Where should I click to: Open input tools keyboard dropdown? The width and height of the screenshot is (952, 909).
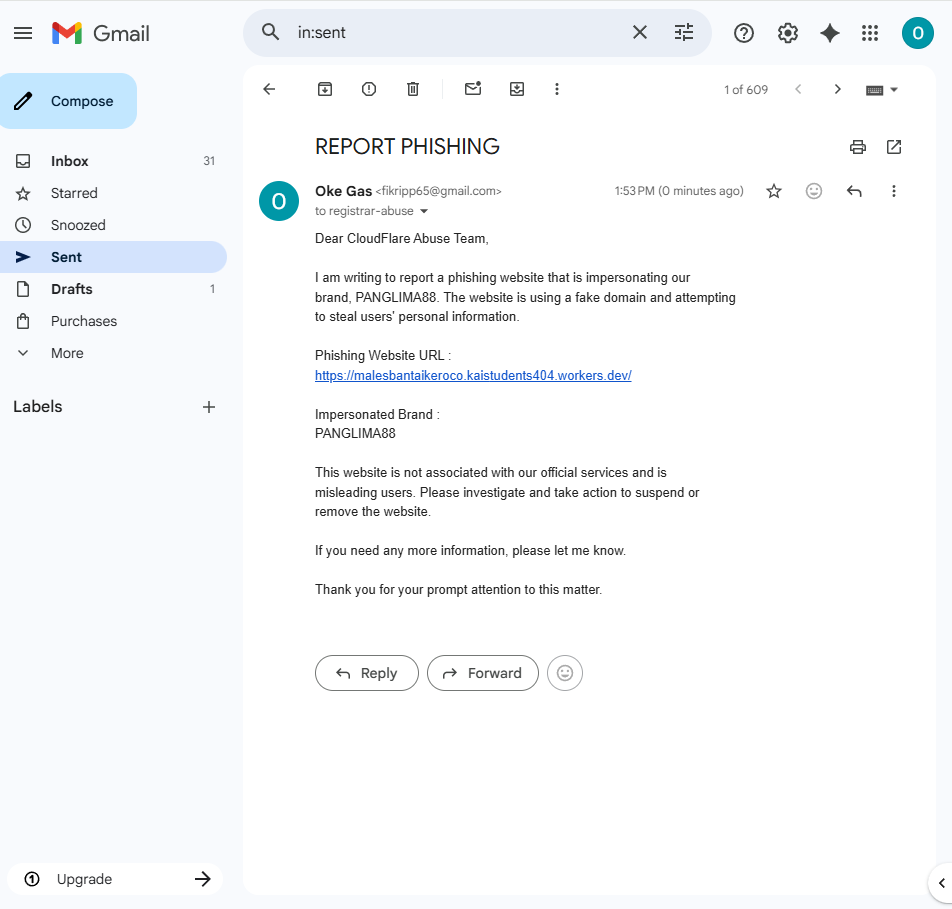point(882,90)
